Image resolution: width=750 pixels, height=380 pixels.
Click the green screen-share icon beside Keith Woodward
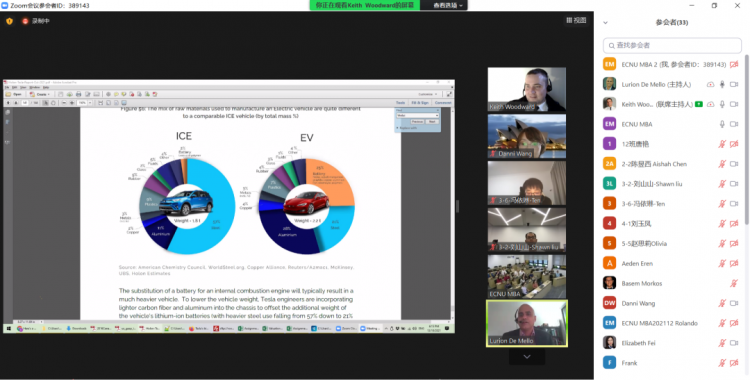pyautogui.click(x=699, y=104)
